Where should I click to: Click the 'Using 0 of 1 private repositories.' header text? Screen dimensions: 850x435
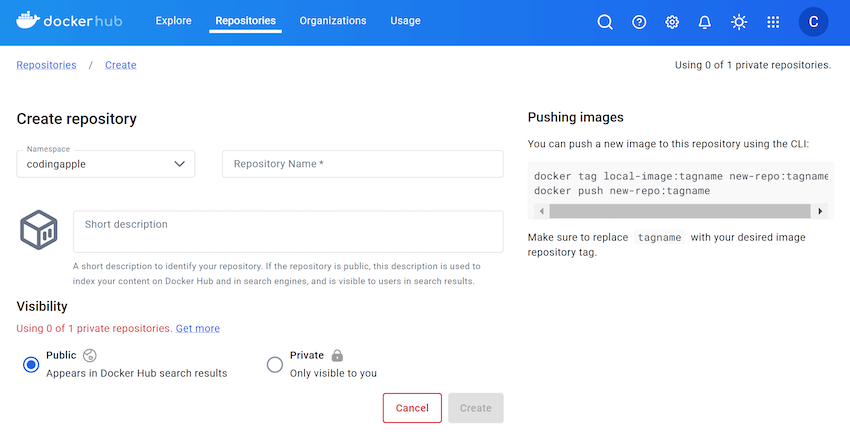pyautogui.click(x=753, y=65)
